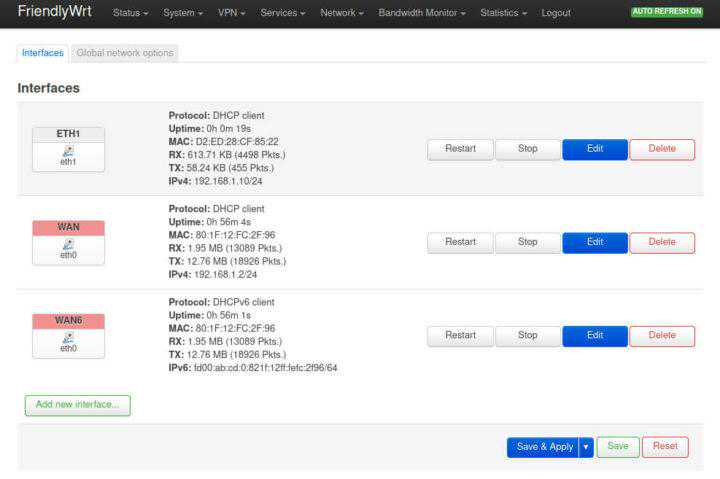
Task: Click Logout in the top navigation
Action: 556,13
